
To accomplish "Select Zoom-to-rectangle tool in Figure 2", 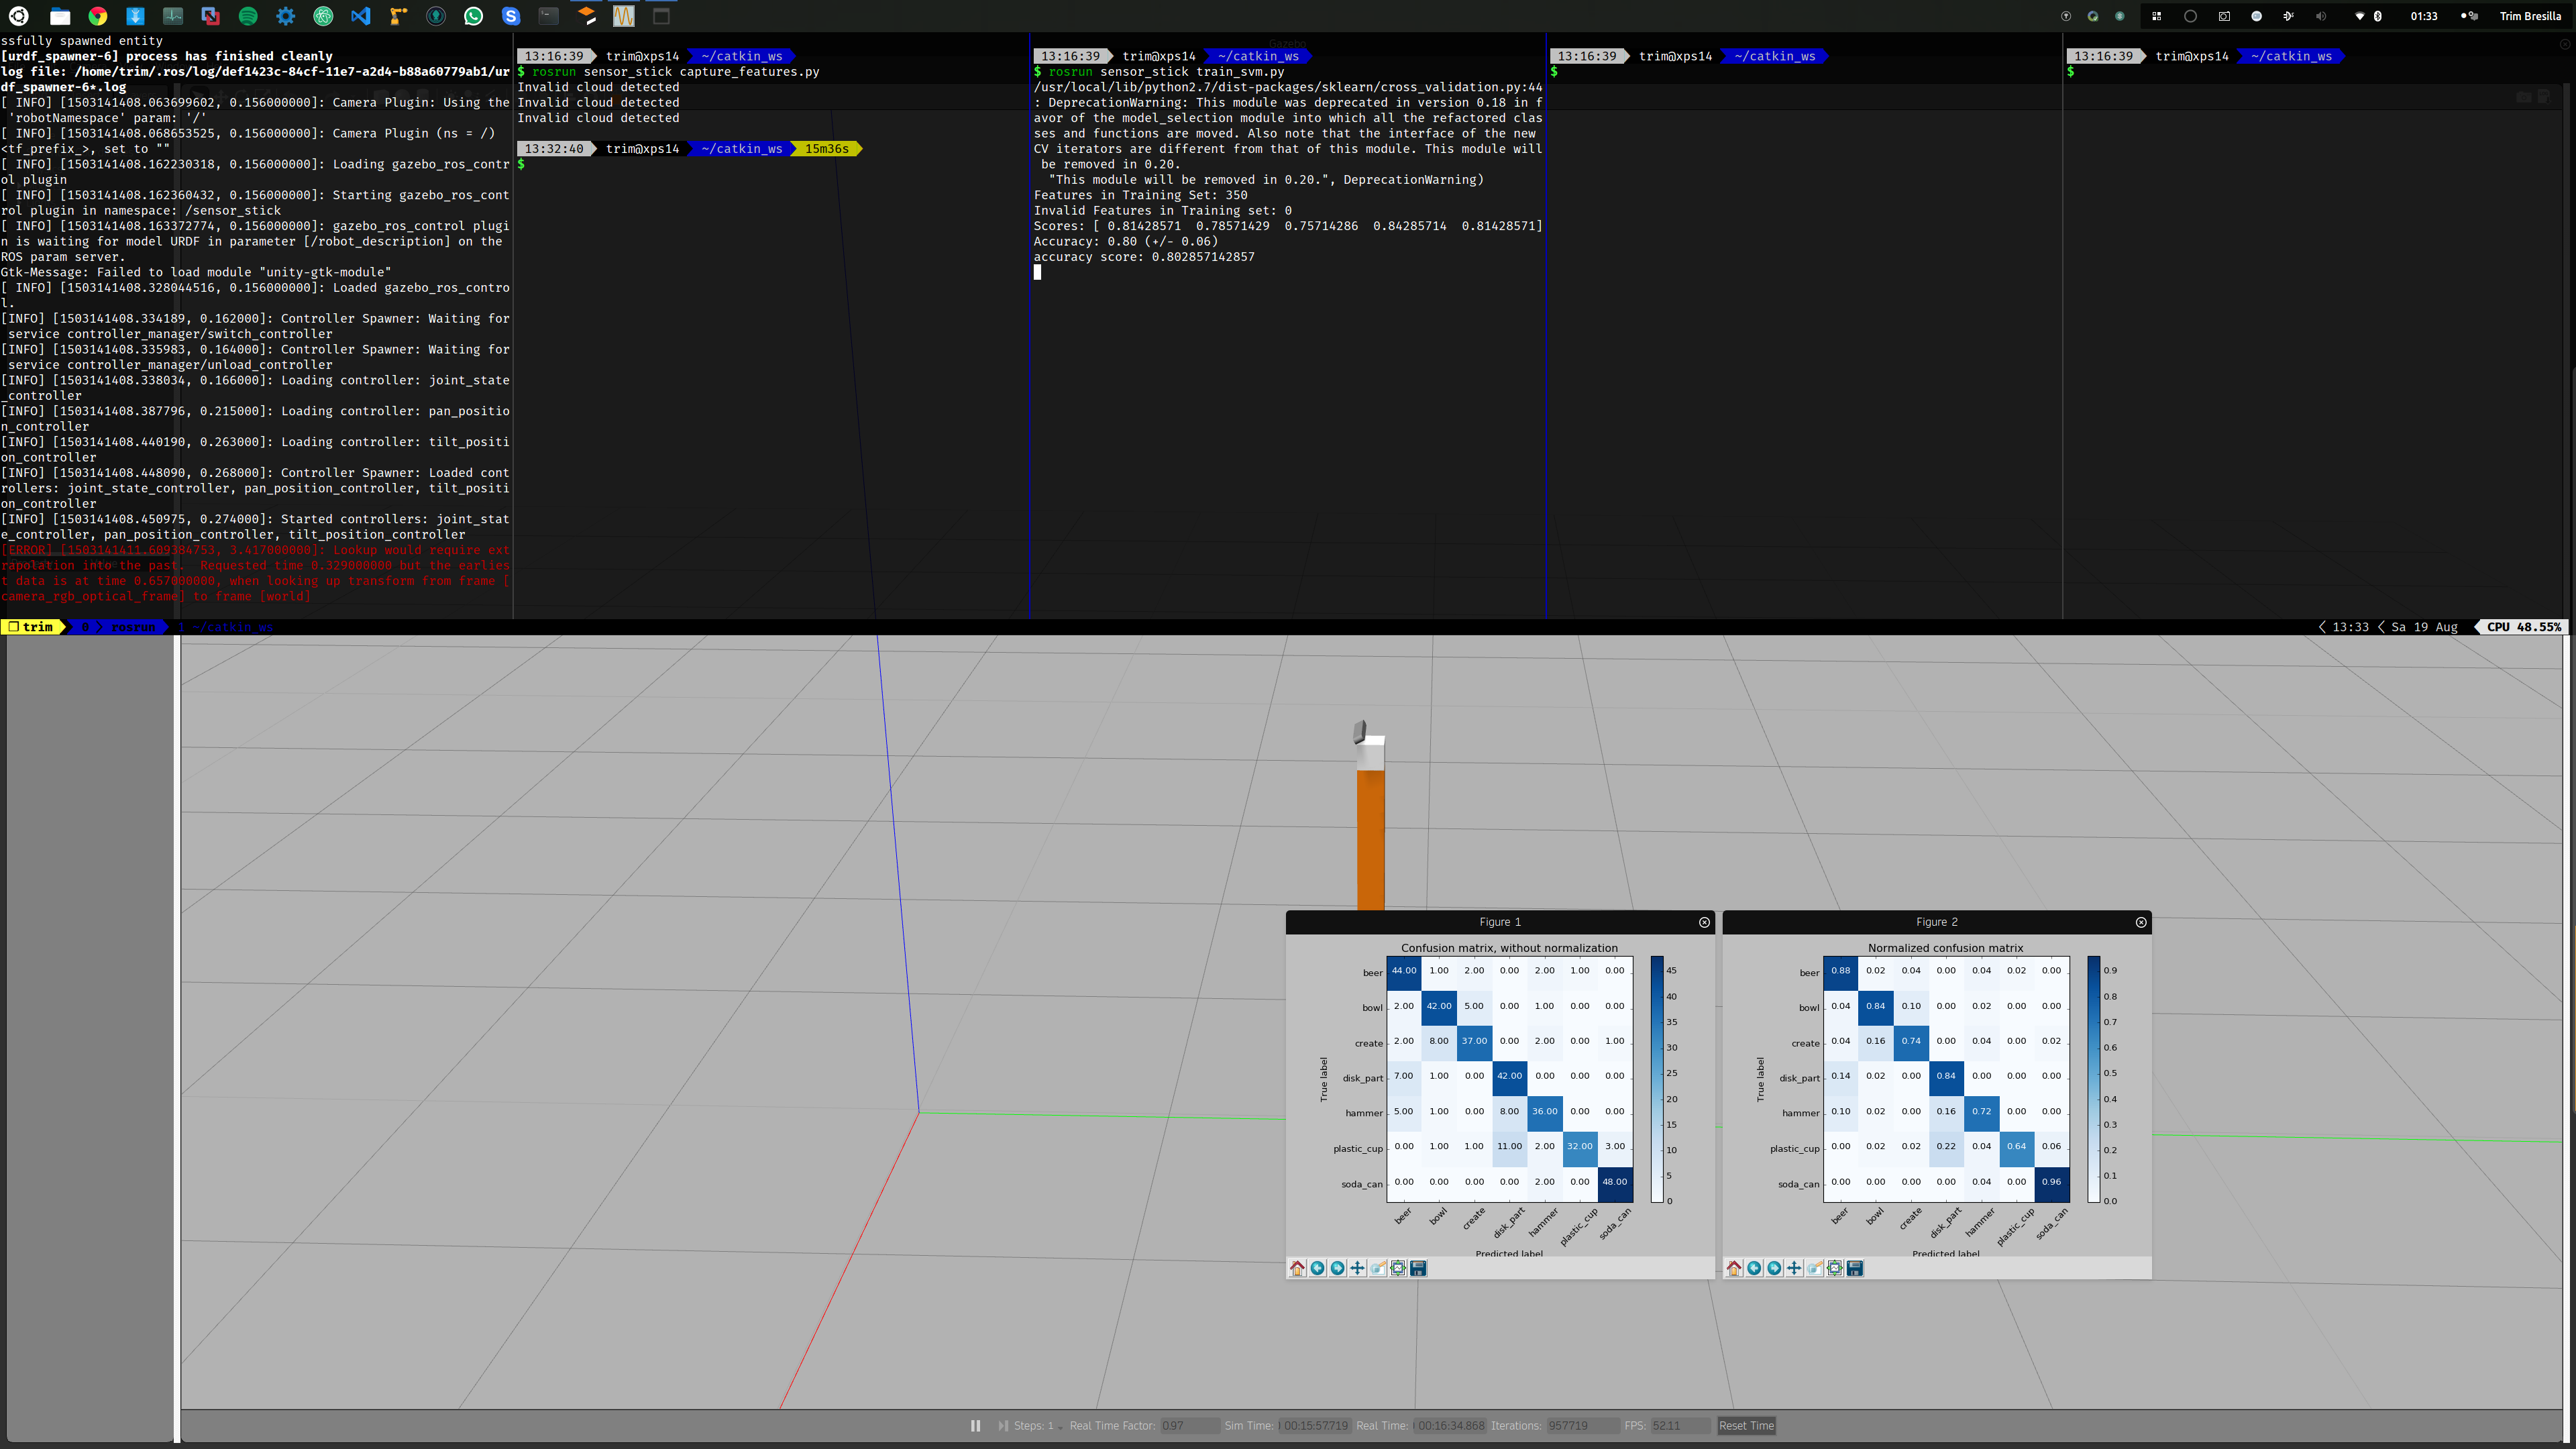I will (1815, 1268).
